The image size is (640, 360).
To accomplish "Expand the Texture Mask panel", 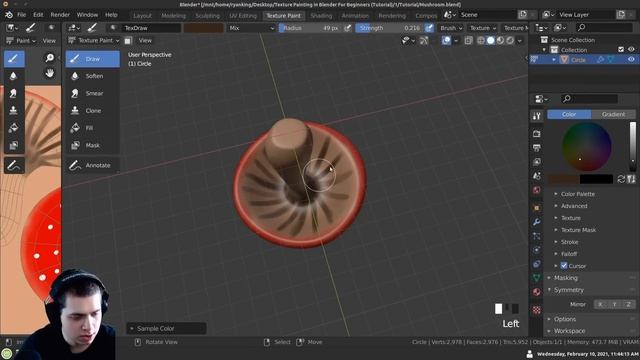I will (578, 230).
